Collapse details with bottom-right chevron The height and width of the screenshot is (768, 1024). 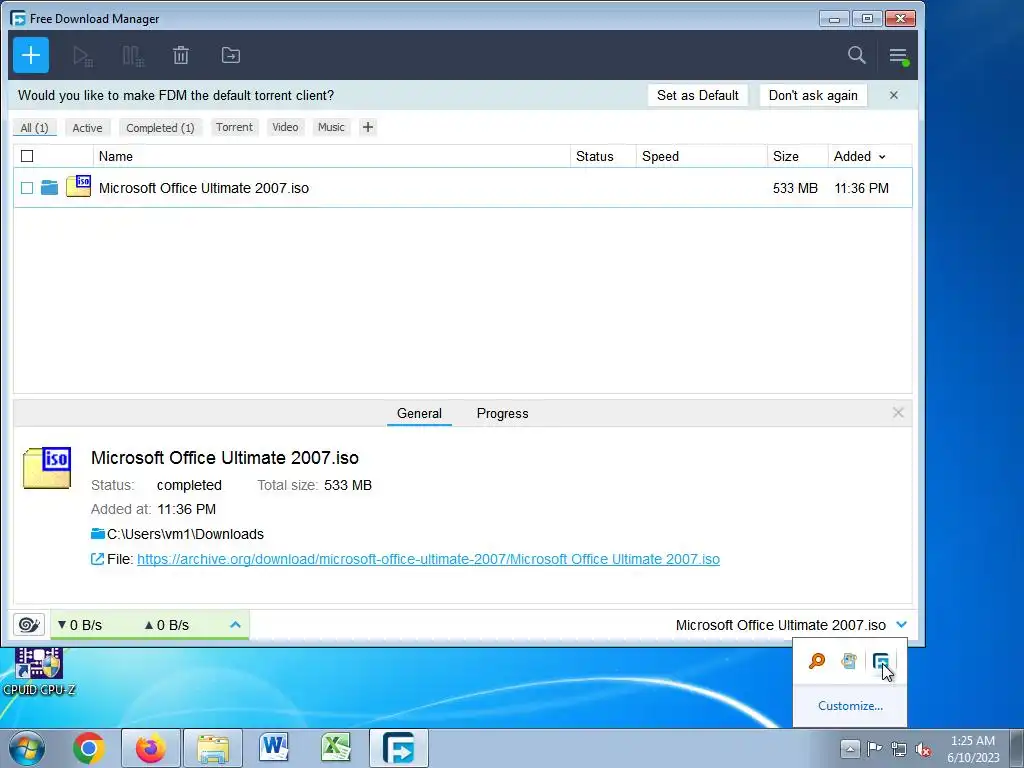click(902, 625)
